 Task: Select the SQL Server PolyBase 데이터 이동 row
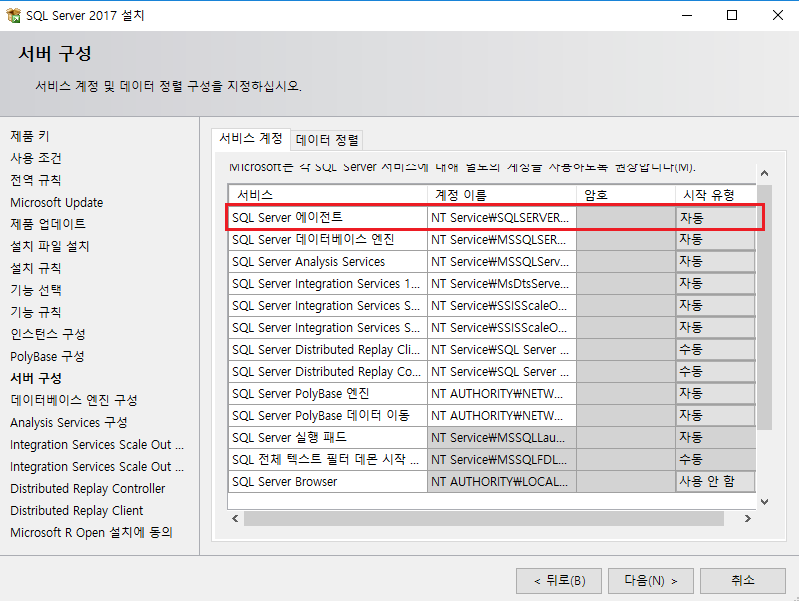pos(328,415)
